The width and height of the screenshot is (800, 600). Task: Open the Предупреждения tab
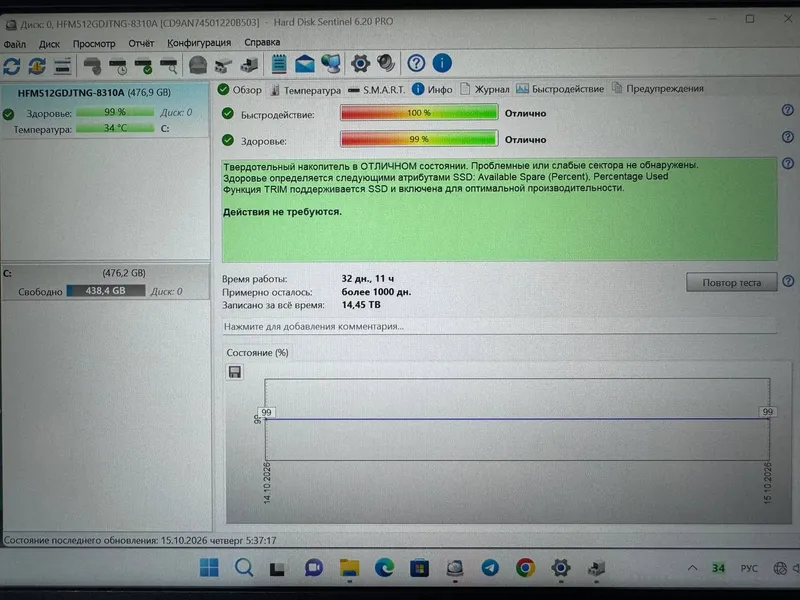tap(658, 88)
